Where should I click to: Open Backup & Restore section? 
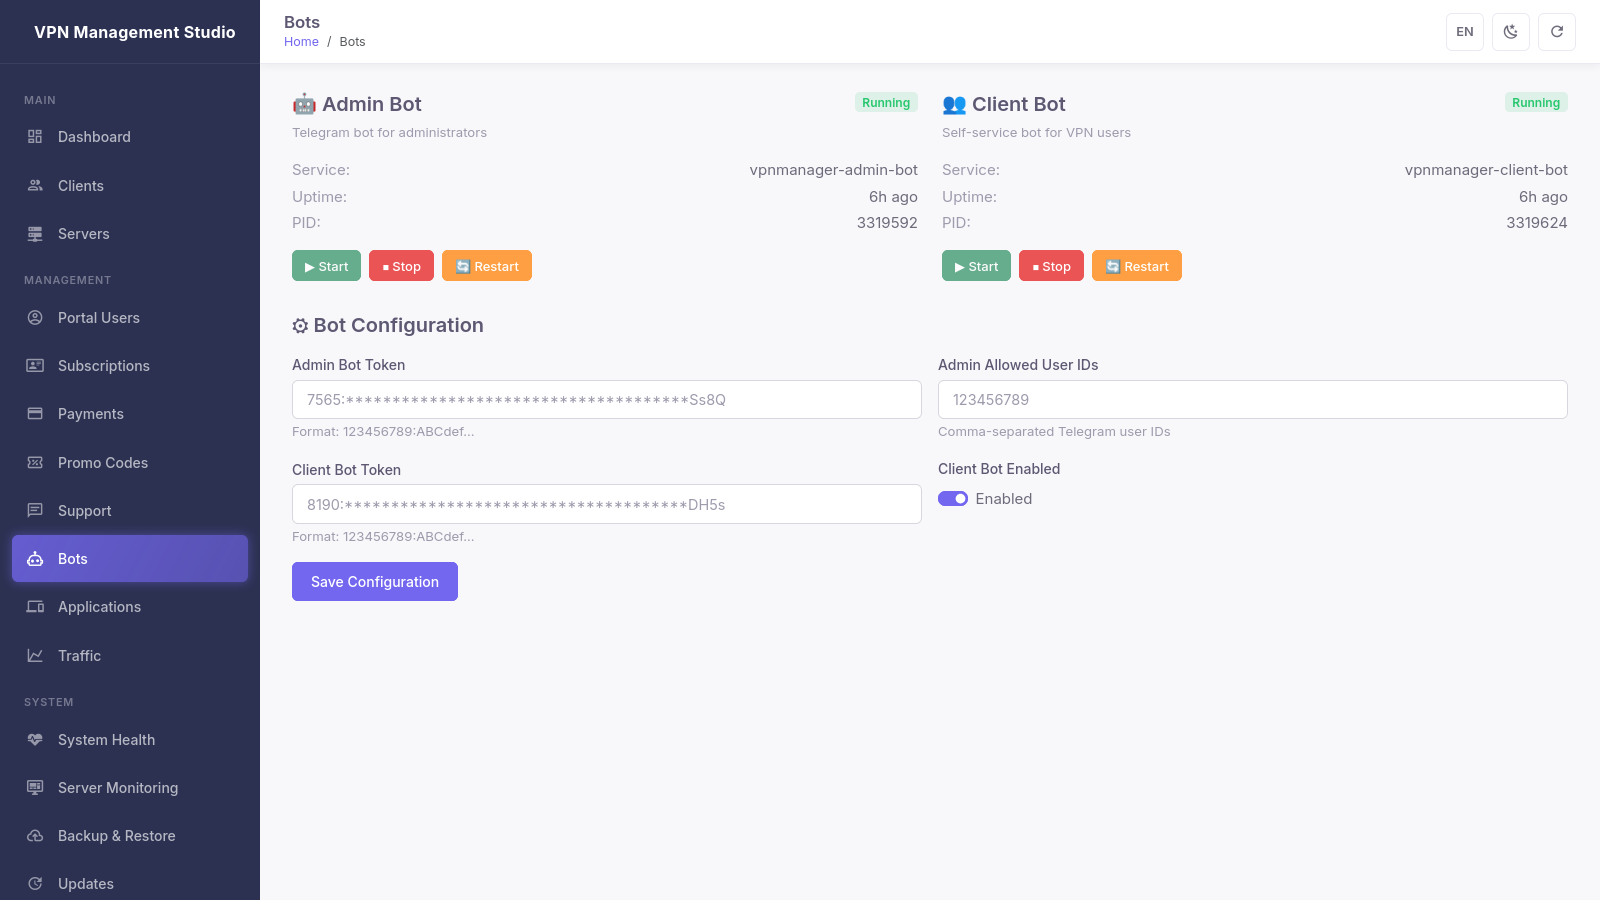tap(116, 835)
